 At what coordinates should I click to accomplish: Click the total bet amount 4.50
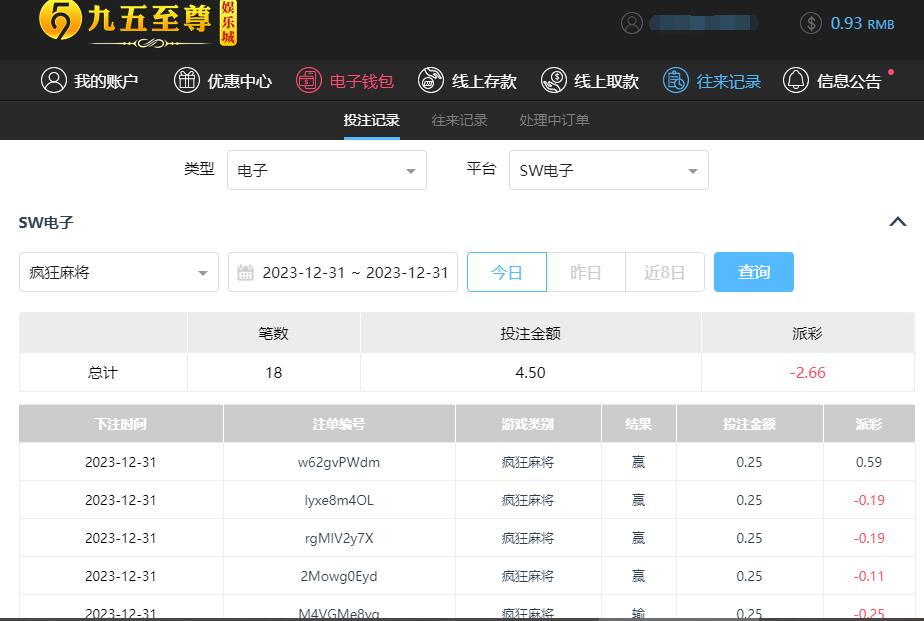pos(530,373)
